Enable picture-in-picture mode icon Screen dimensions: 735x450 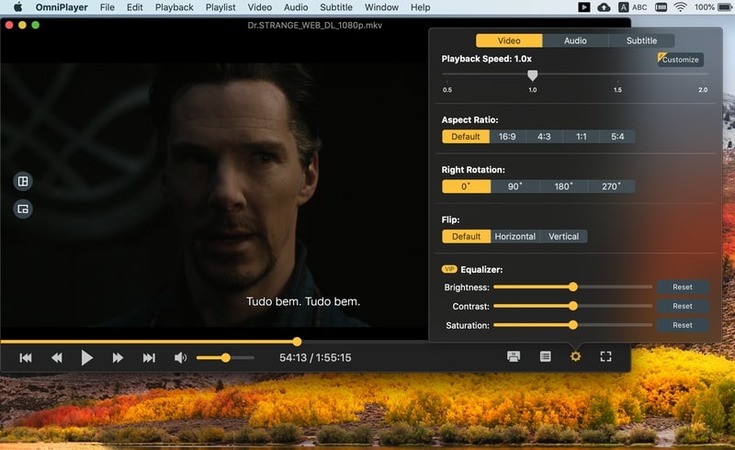coord(23,209)
